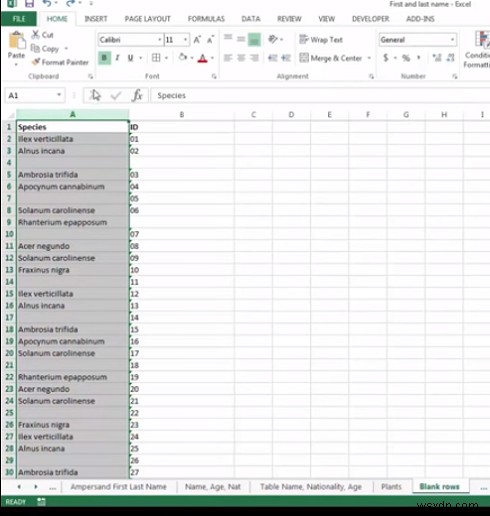This screenshot has width=490, height=516.
Task: Open Clipboard dialog launcher
Action: pyautogui.click(x=90, y=76)
